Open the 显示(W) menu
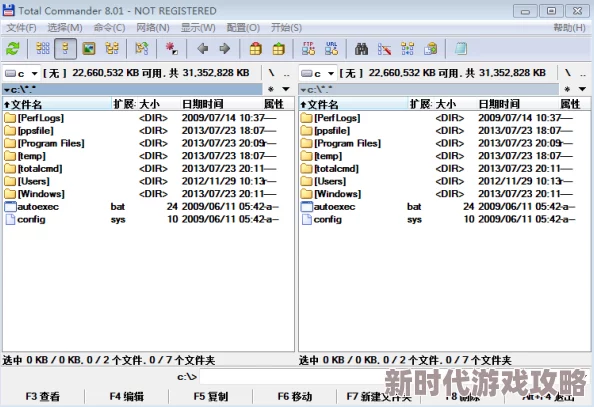The height and width of the screenshot is (407, 594). click(198, 28)
